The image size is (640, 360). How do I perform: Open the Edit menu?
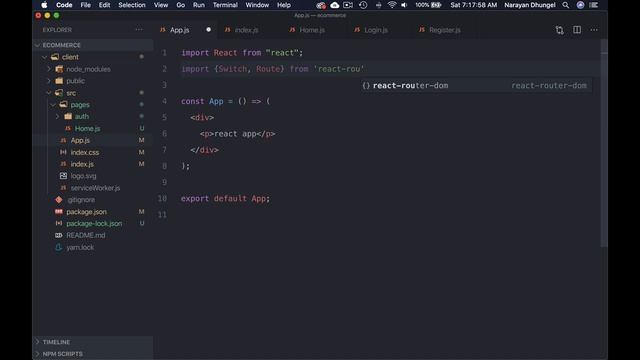click(104, 5)
